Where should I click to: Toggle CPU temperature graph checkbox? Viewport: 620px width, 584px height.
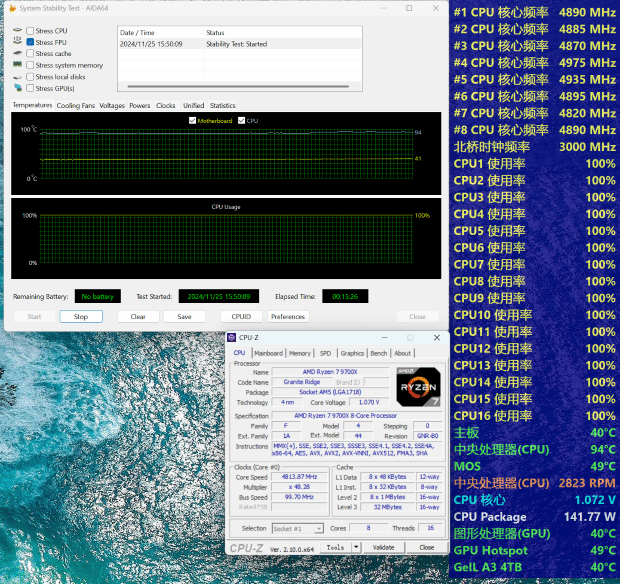coord(242,121)
